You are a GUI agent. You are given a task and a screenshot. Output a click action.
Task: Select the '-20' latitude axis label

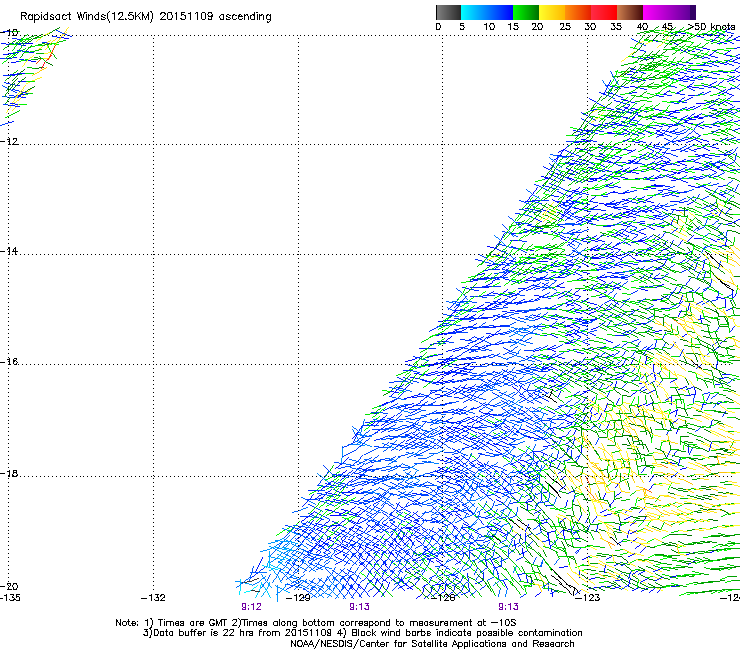click(10, 586)
